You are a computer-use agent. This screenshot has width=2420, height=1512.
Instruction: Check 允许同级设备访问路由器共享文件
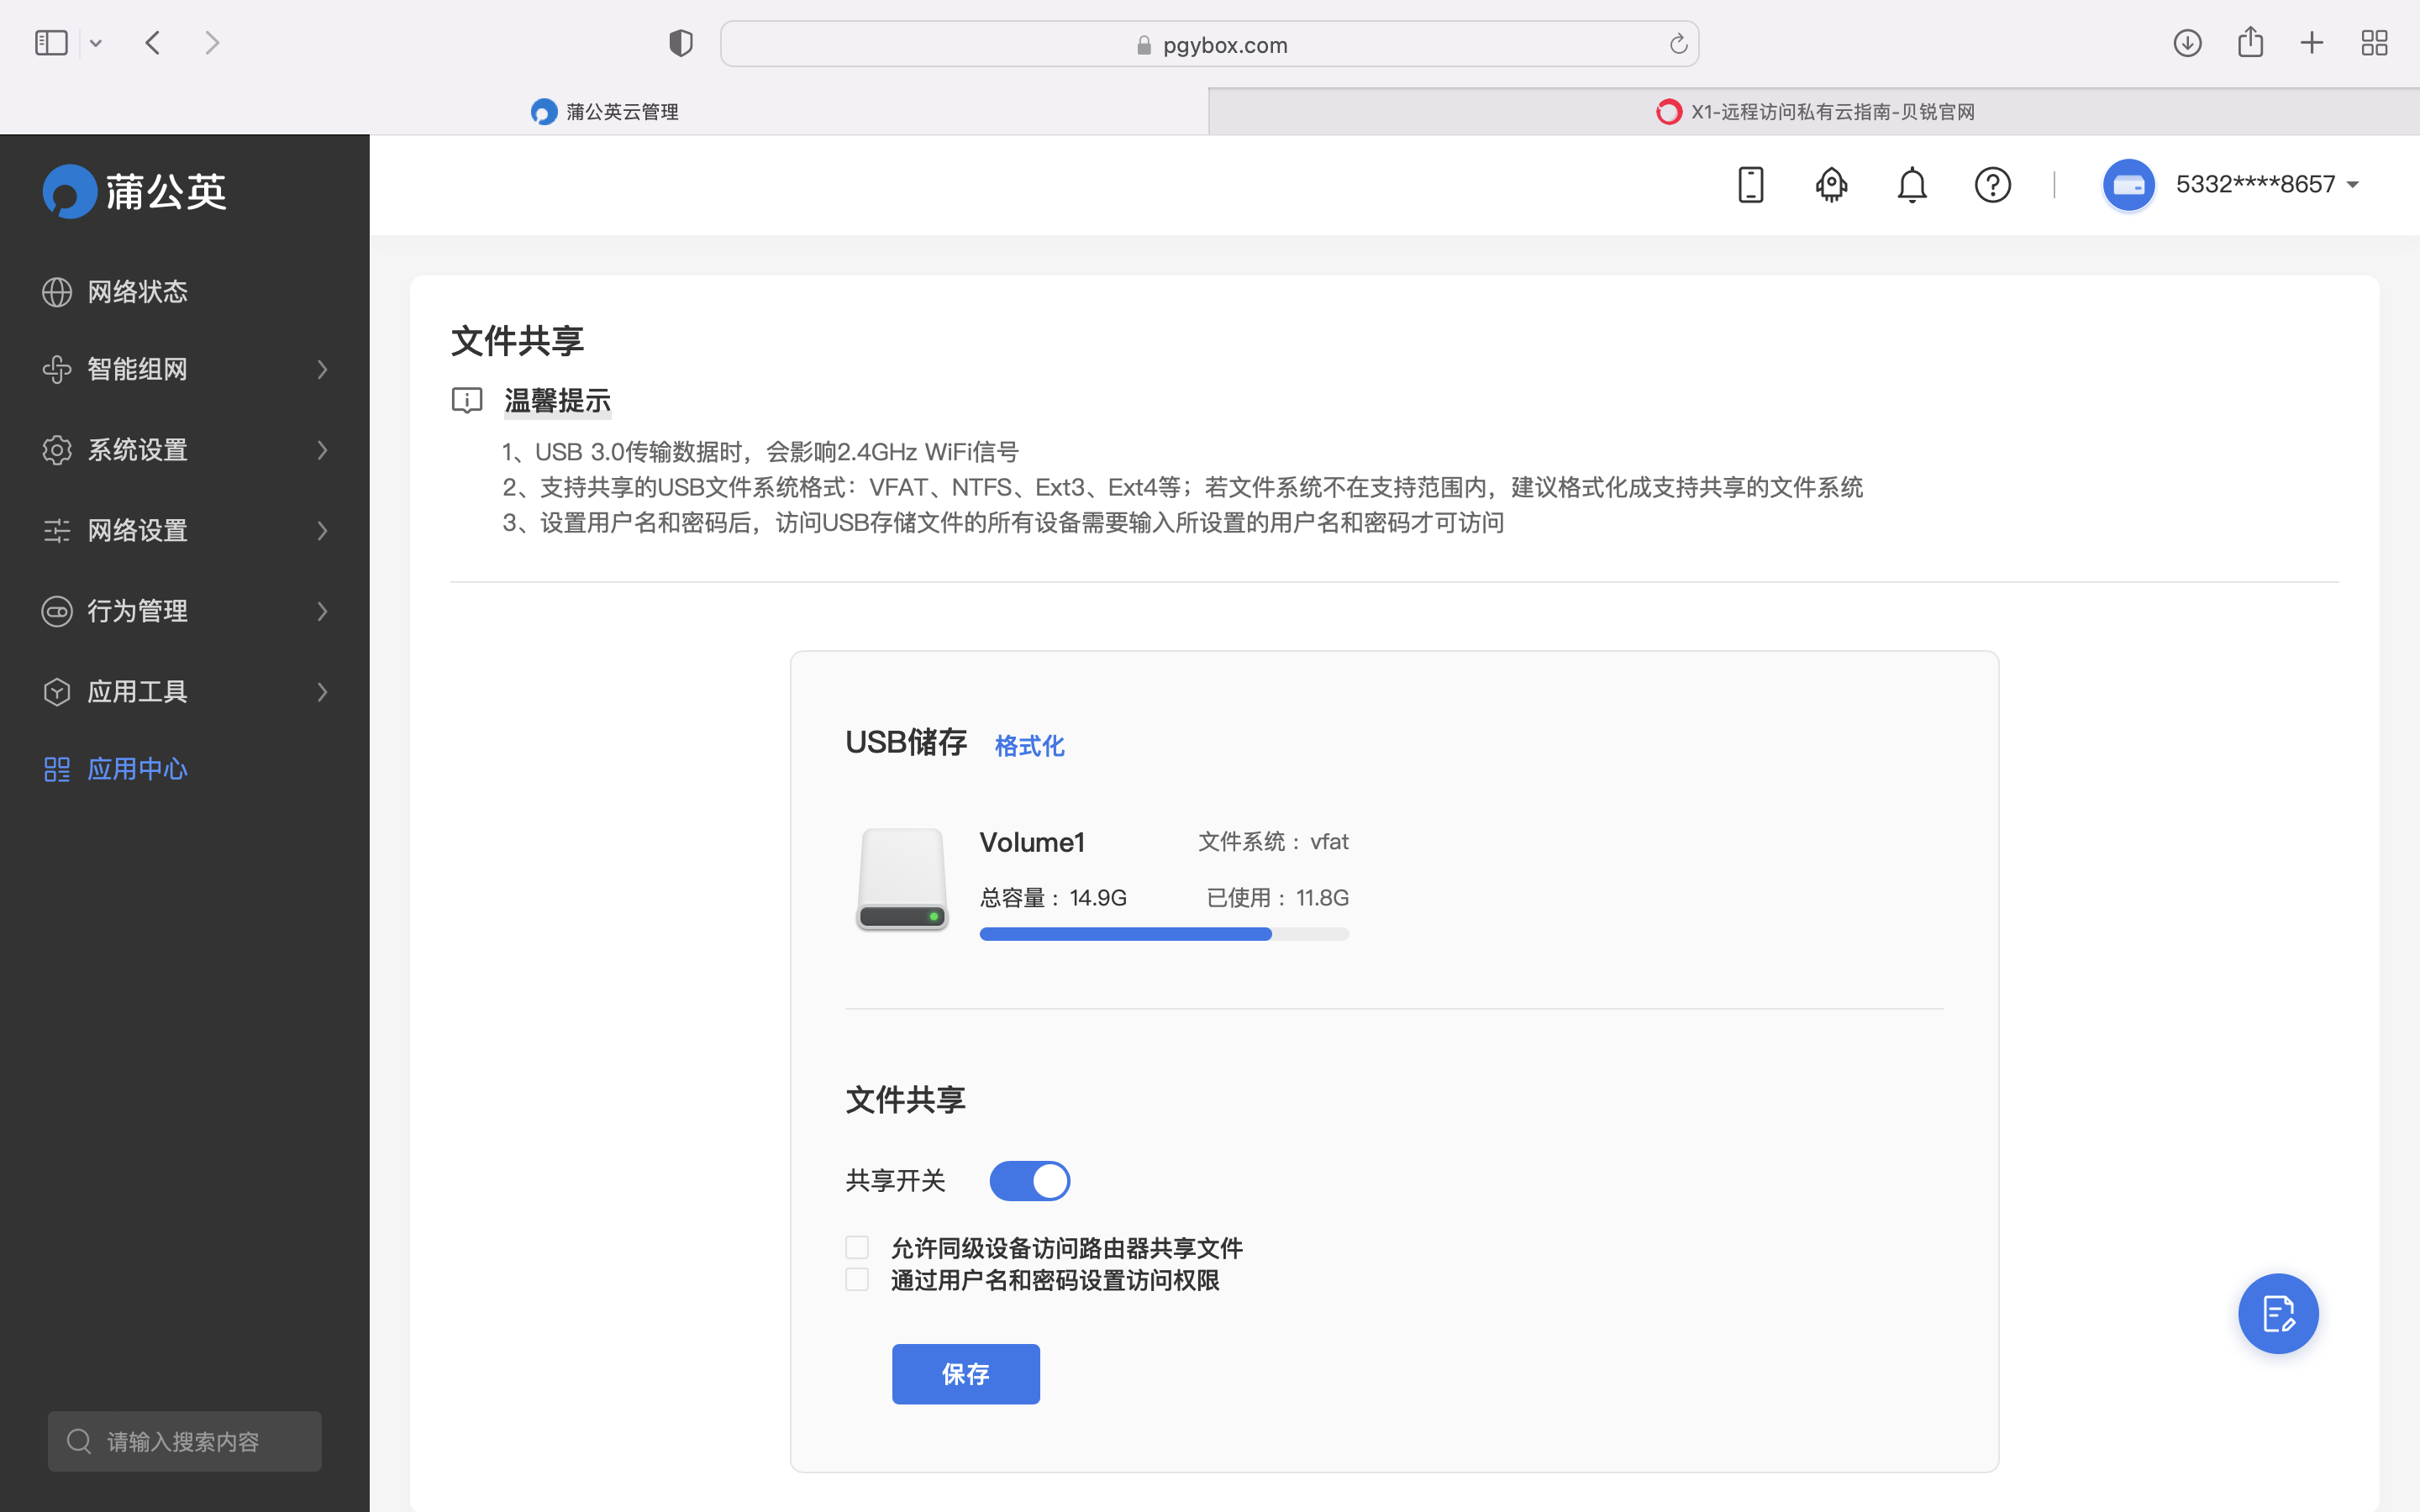pos(857,1247)
